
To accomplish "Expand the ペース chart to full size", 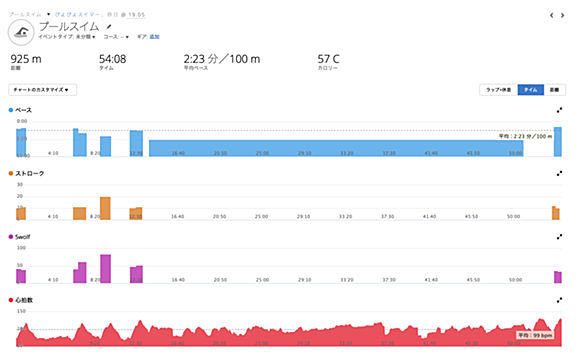I will 559,110.
